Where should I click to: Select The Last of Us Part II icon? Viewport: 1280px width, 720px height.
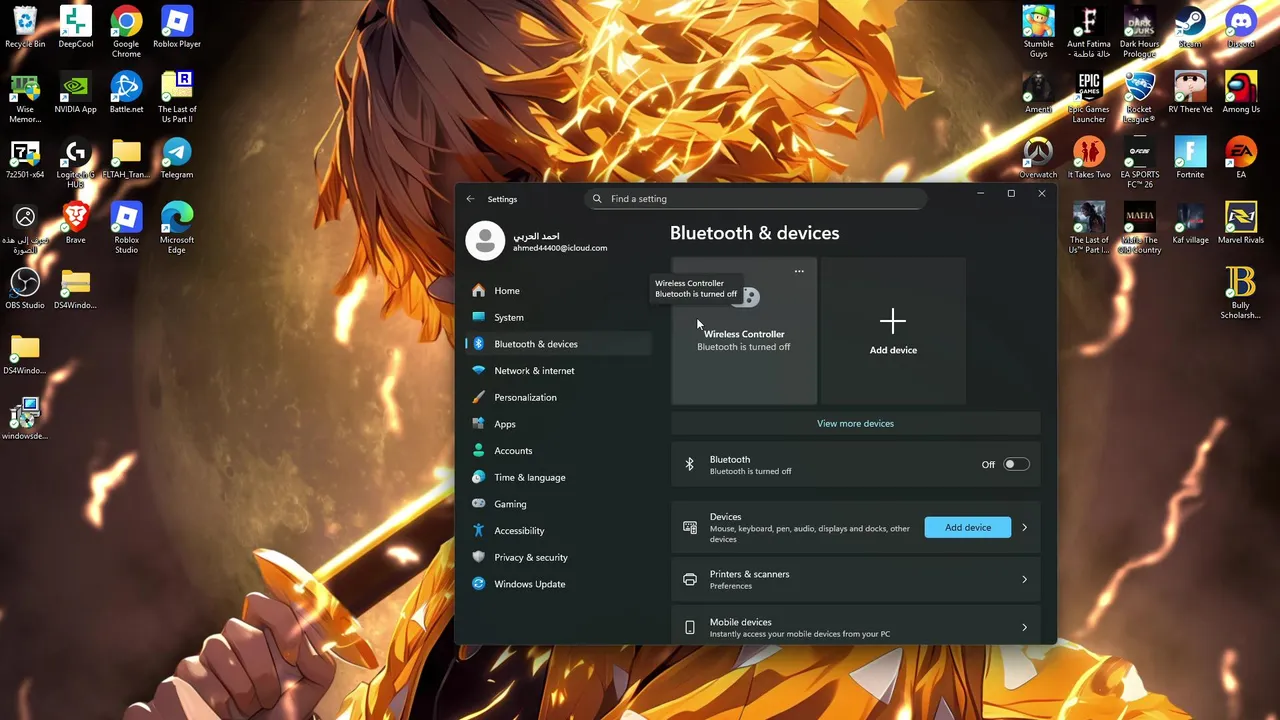coord(177,97)
